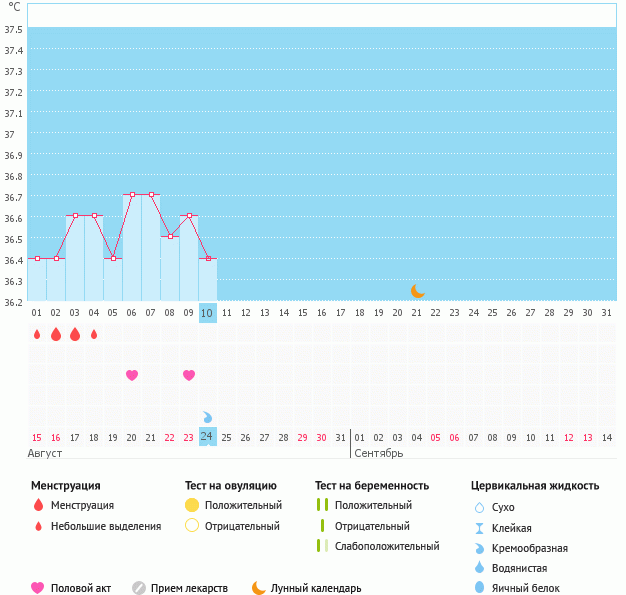Select highlighted cycle day 10
Image resolution: width=626 pixels, height=595 pixels.
pyautogui.click(x=207, y=312)
